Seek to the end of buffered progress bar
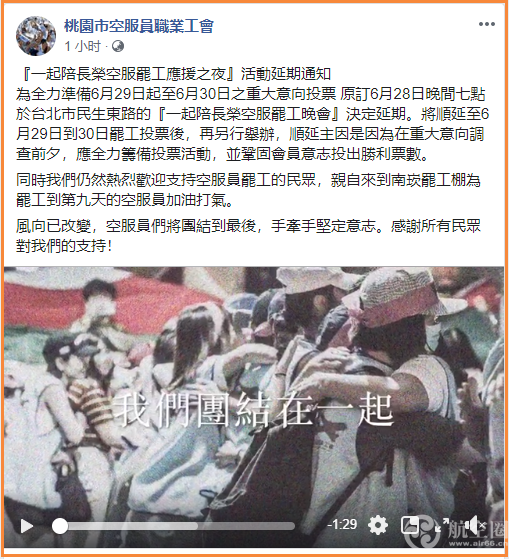 197,526
